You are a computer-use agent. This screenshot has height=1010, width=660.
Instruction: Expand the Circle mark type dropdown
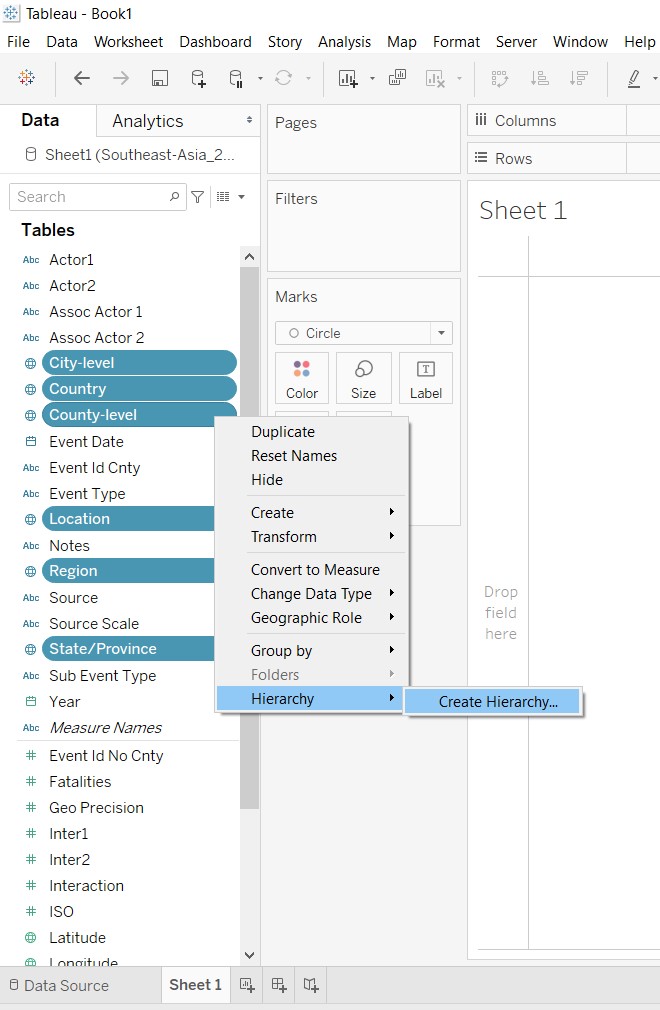[x=441, y=333]
